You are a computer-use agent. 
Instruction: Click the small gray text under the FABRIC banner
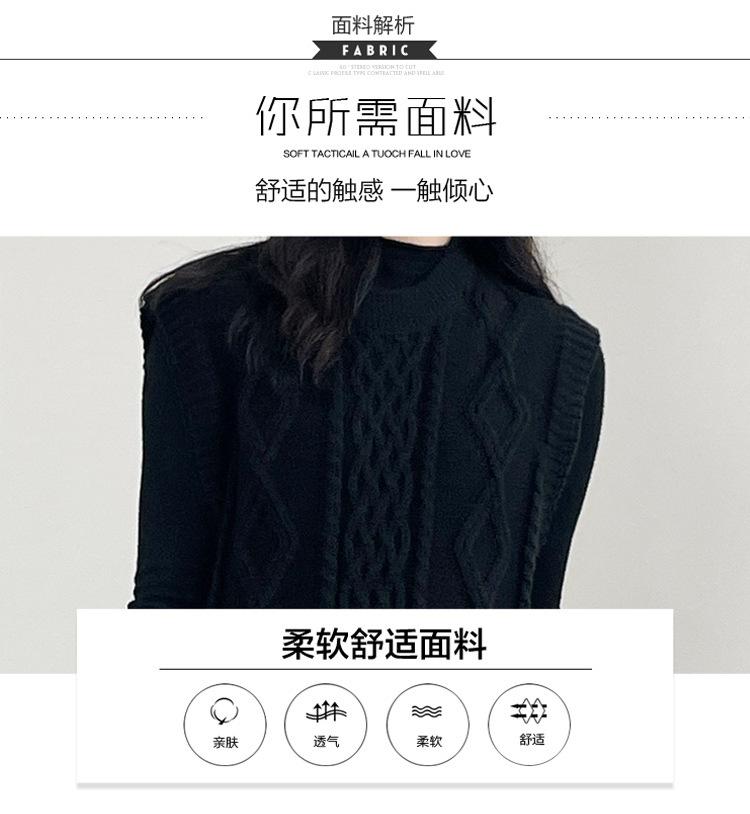[376, 70]
